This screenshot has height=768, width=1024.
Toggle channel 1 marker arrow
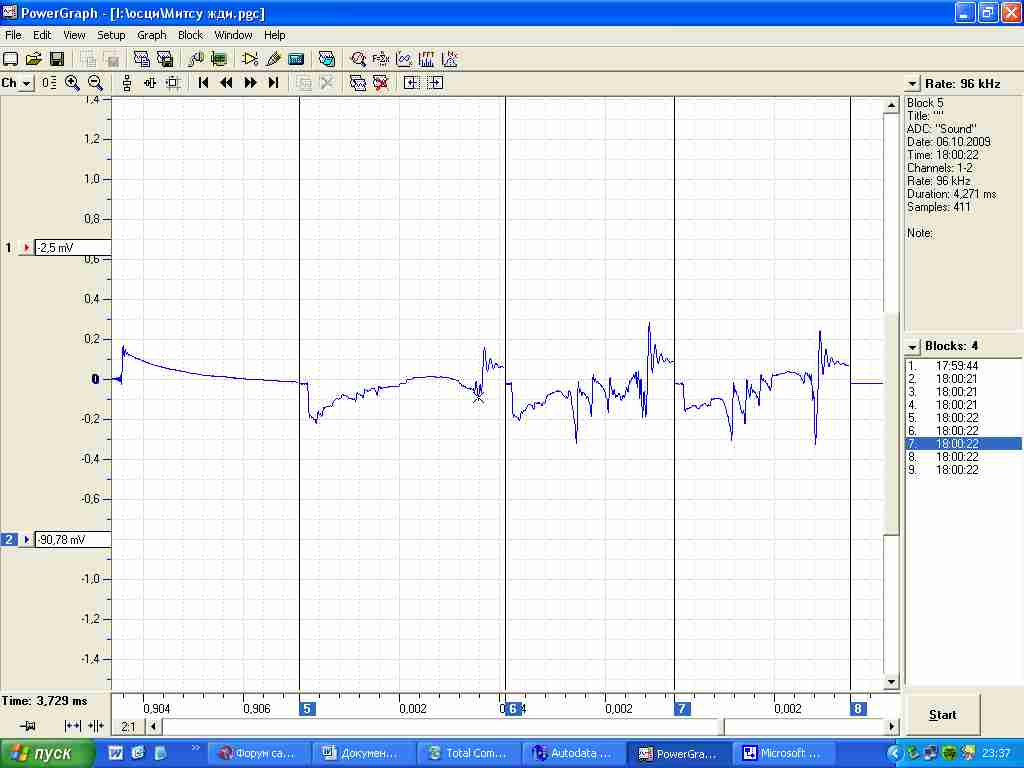click(x=26, y=248)
